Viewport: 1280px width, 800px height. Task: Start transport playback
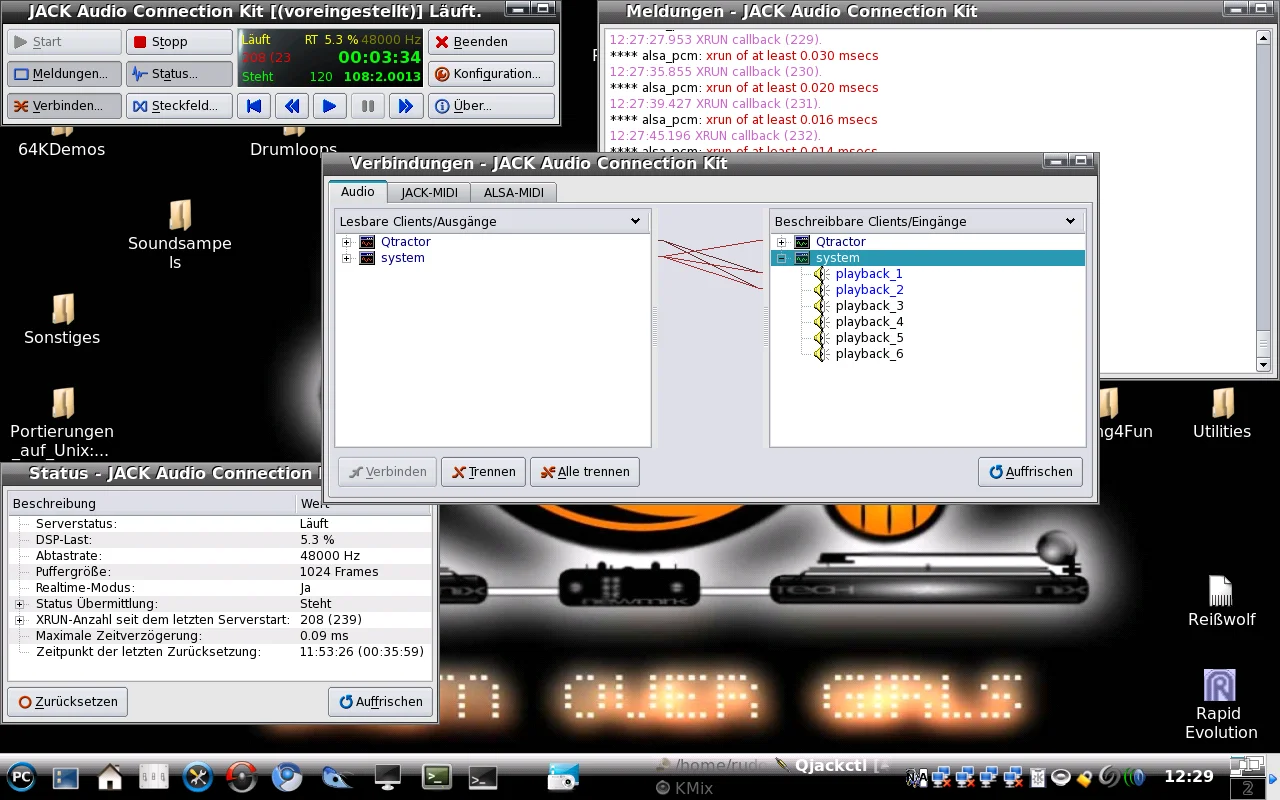coord(330,106)
